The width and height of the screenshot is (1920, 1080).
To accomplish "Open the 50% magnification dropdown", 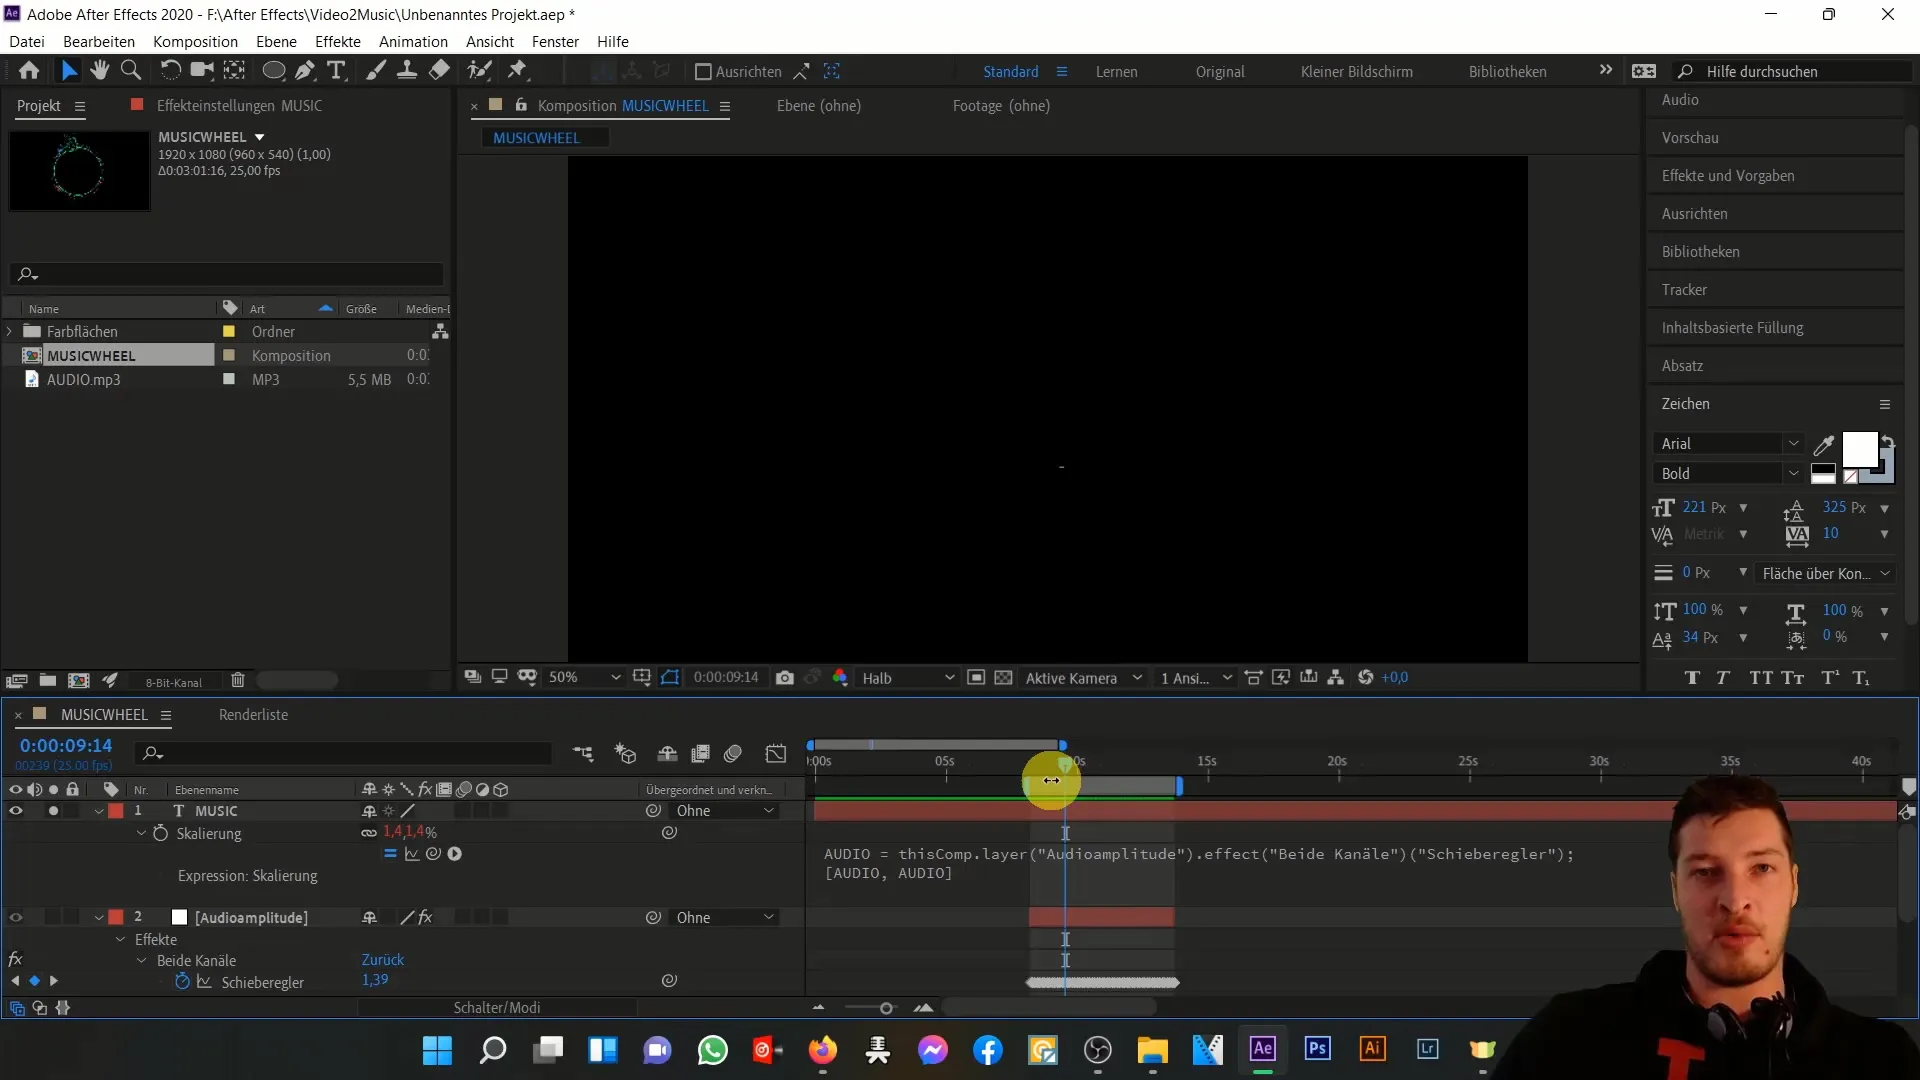I will click(585, 678).
